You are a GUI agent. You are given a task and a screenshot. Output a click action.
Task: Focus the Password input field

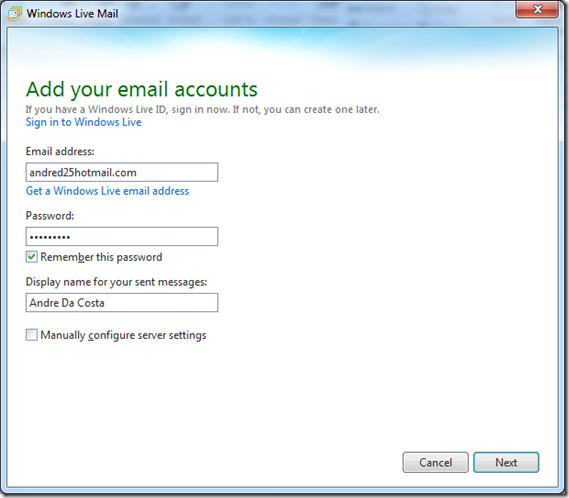coord(122,237)
